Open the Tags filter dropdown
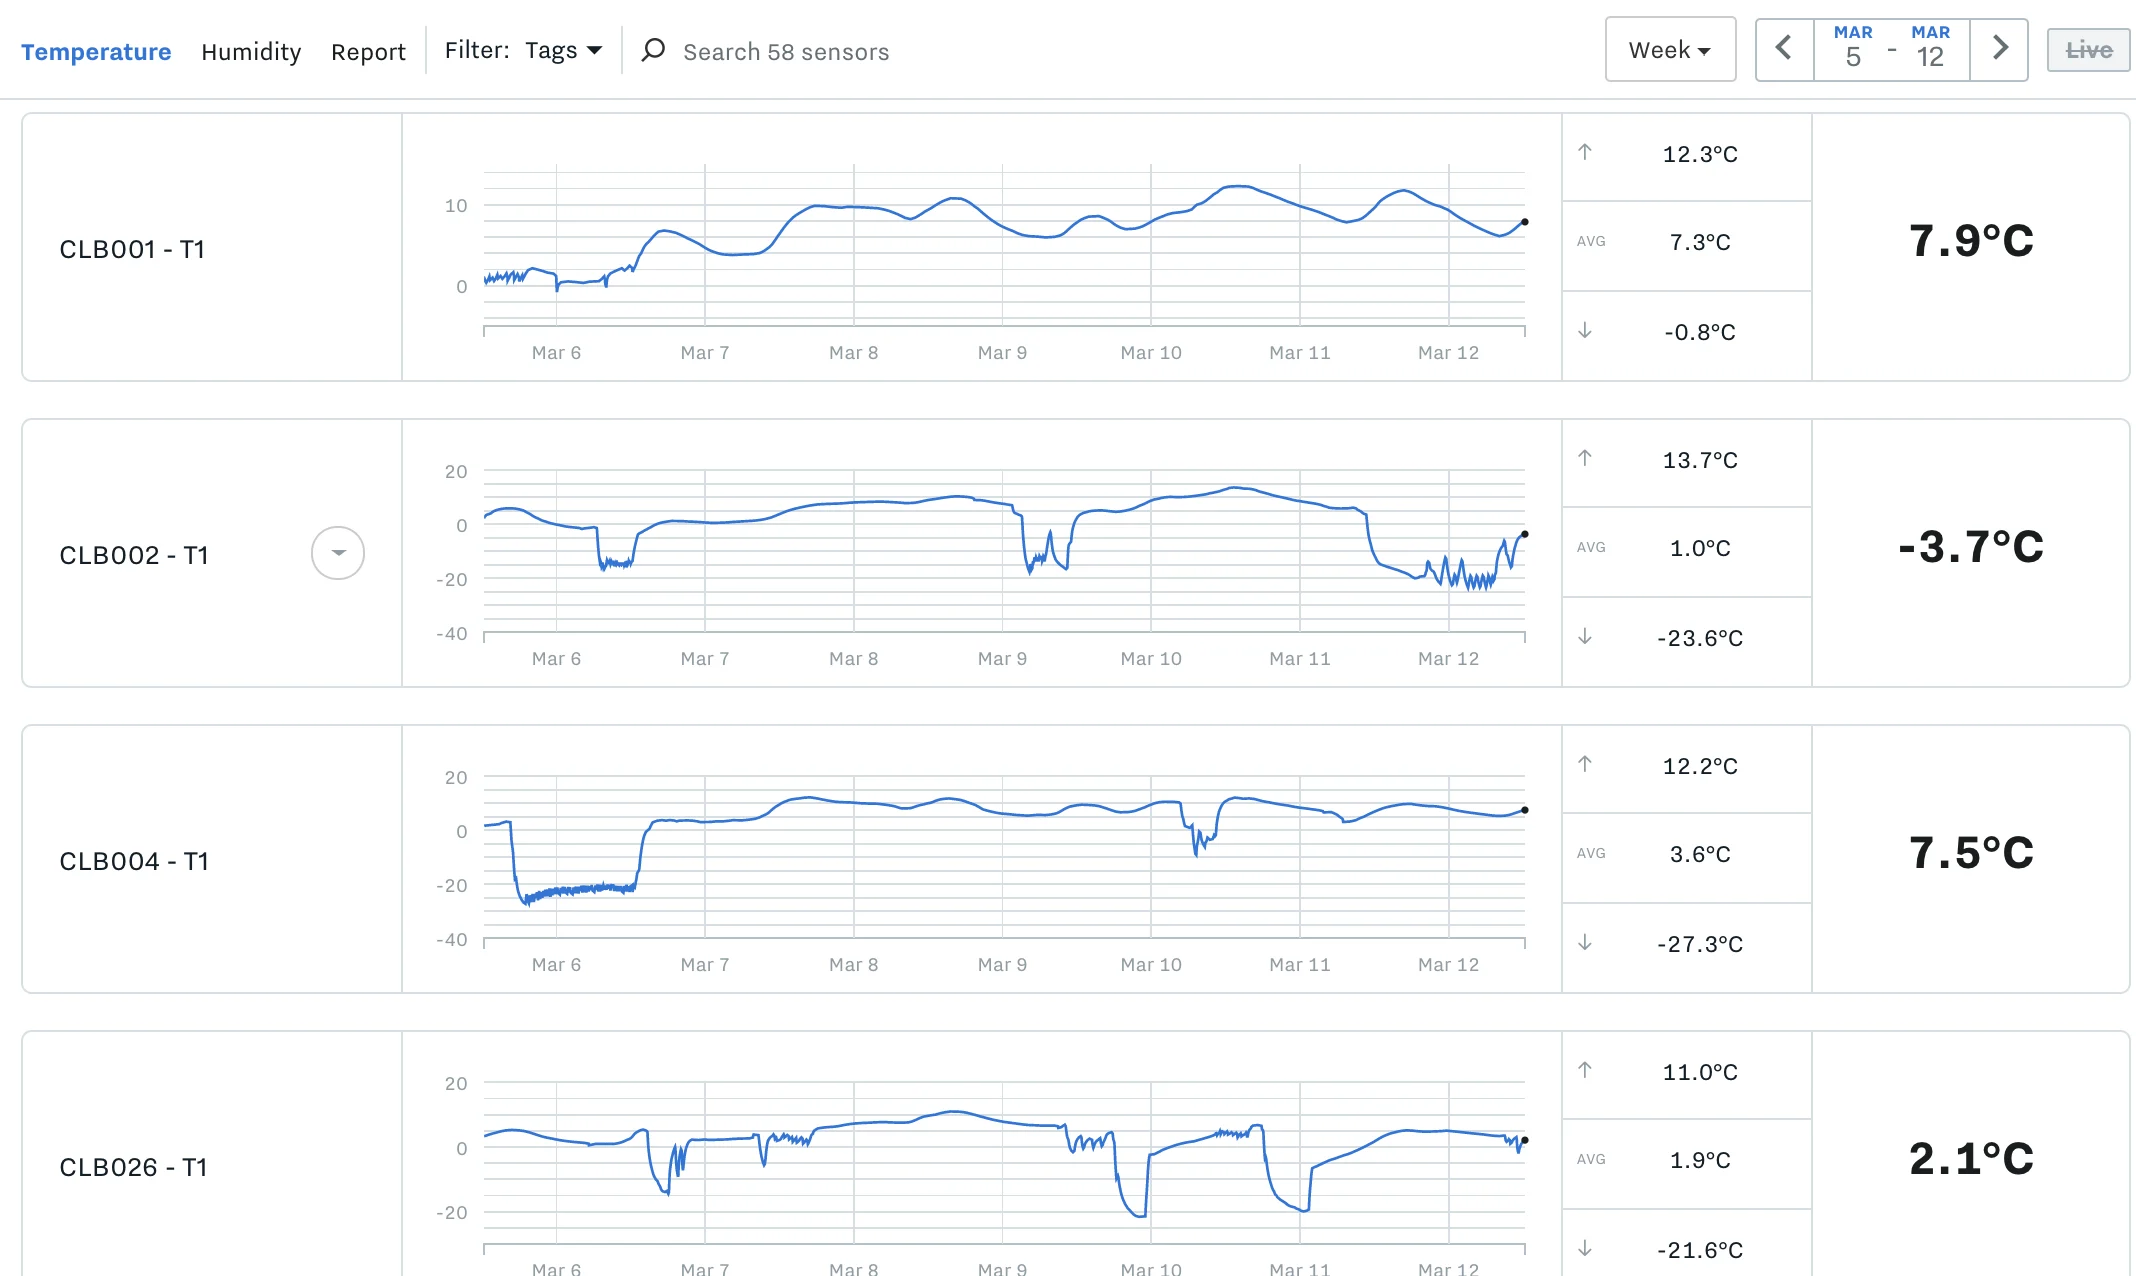Viewport: 2136px width, 1276px height. coord(563,50)
